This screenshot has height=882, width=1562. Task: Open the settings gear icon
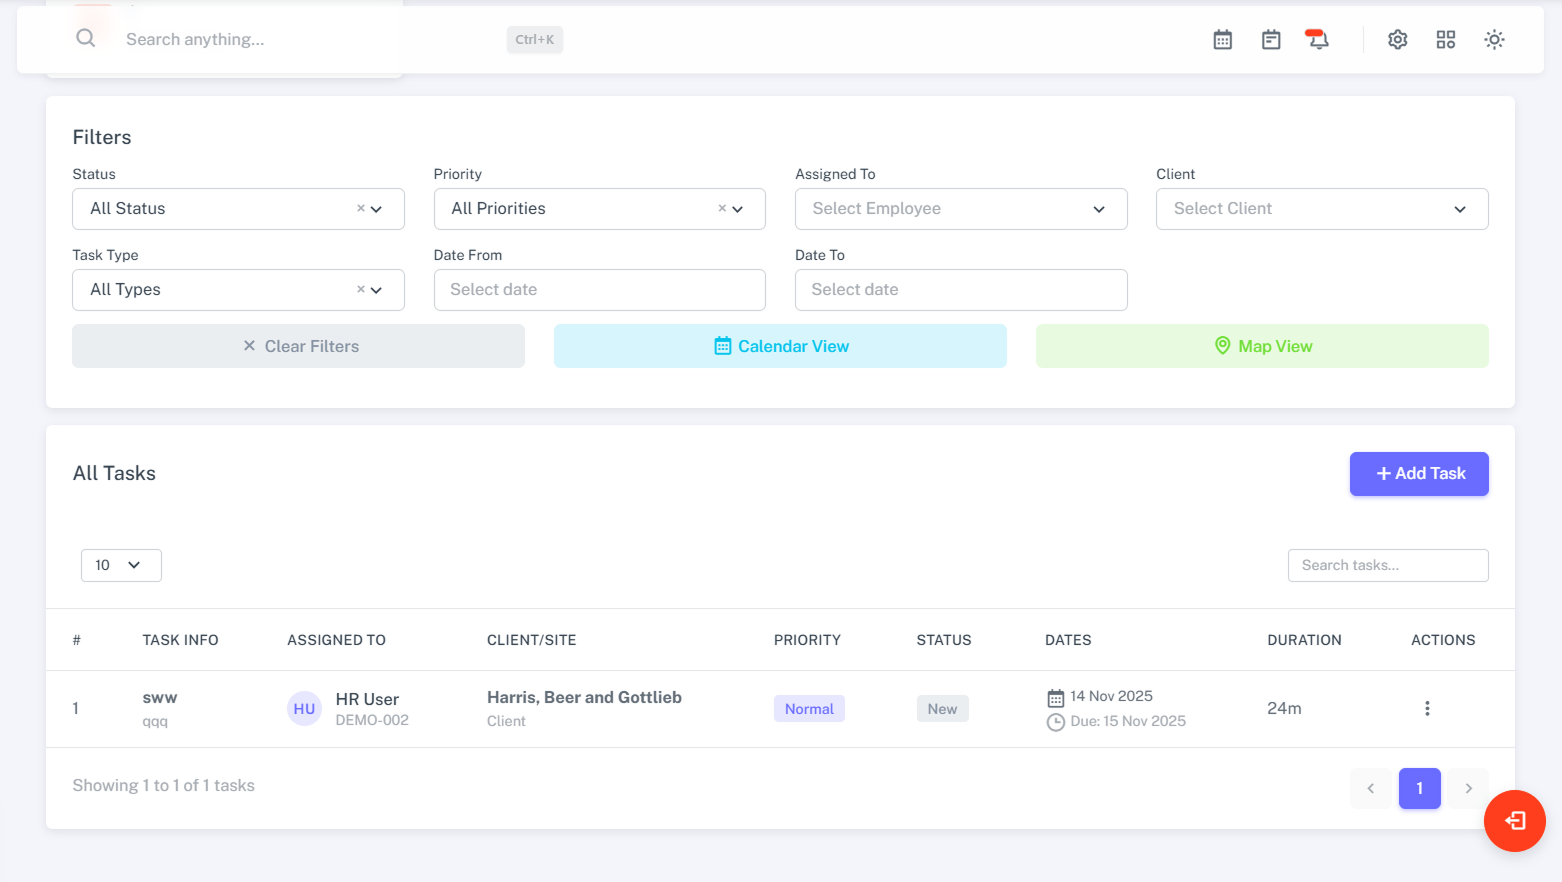1397,40
